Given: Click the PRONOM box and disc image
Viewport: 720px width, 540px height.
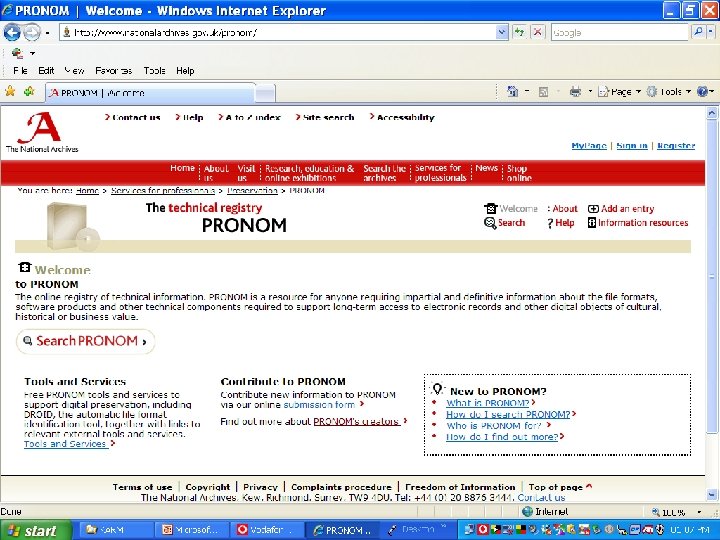Looking at the screenshot, I should tap(73, 226).
